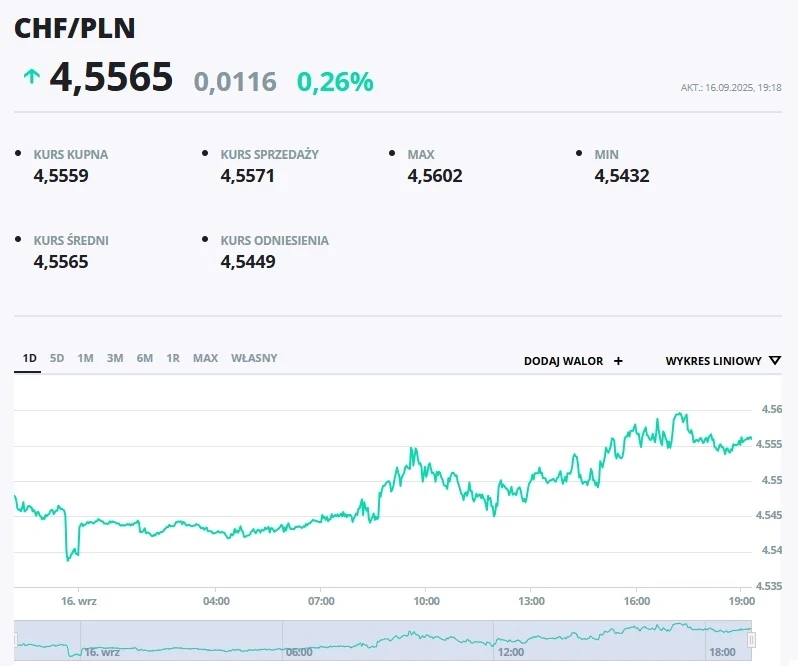
Task: Click the KURS SPRZEDAŻY value 4,5571
Action: [x=247, y=176]
